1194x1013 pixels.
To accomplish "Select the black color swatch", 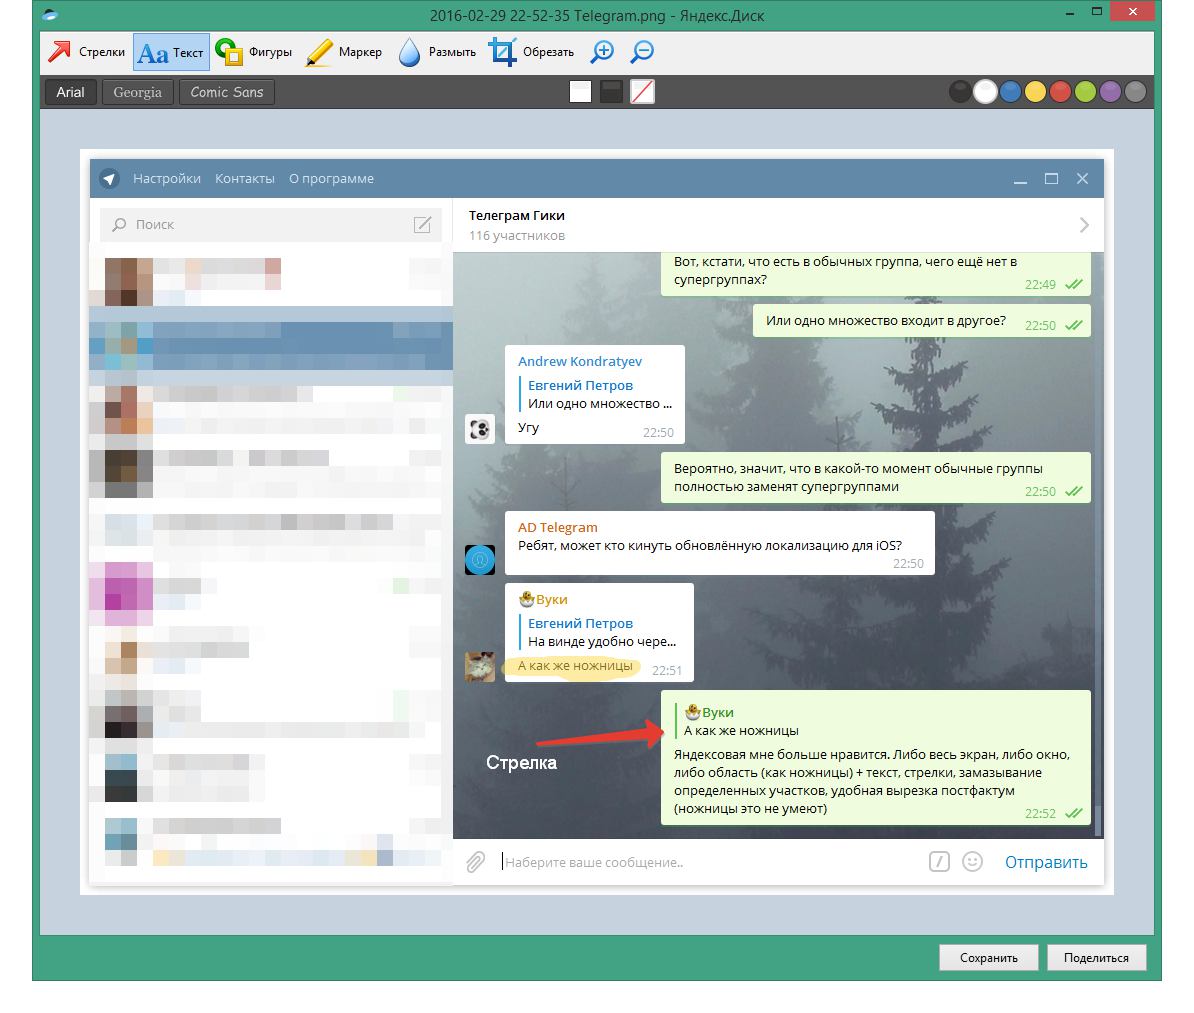I will pyautogui.click(x=960, y=91).
